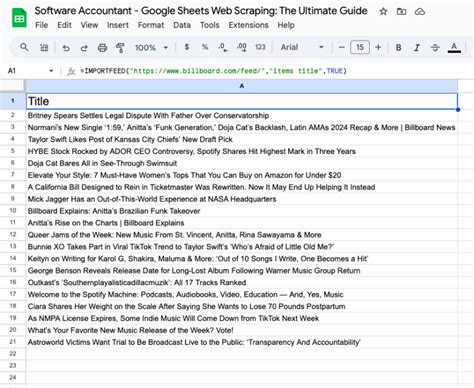Open the Tools menu

(210, 25)
